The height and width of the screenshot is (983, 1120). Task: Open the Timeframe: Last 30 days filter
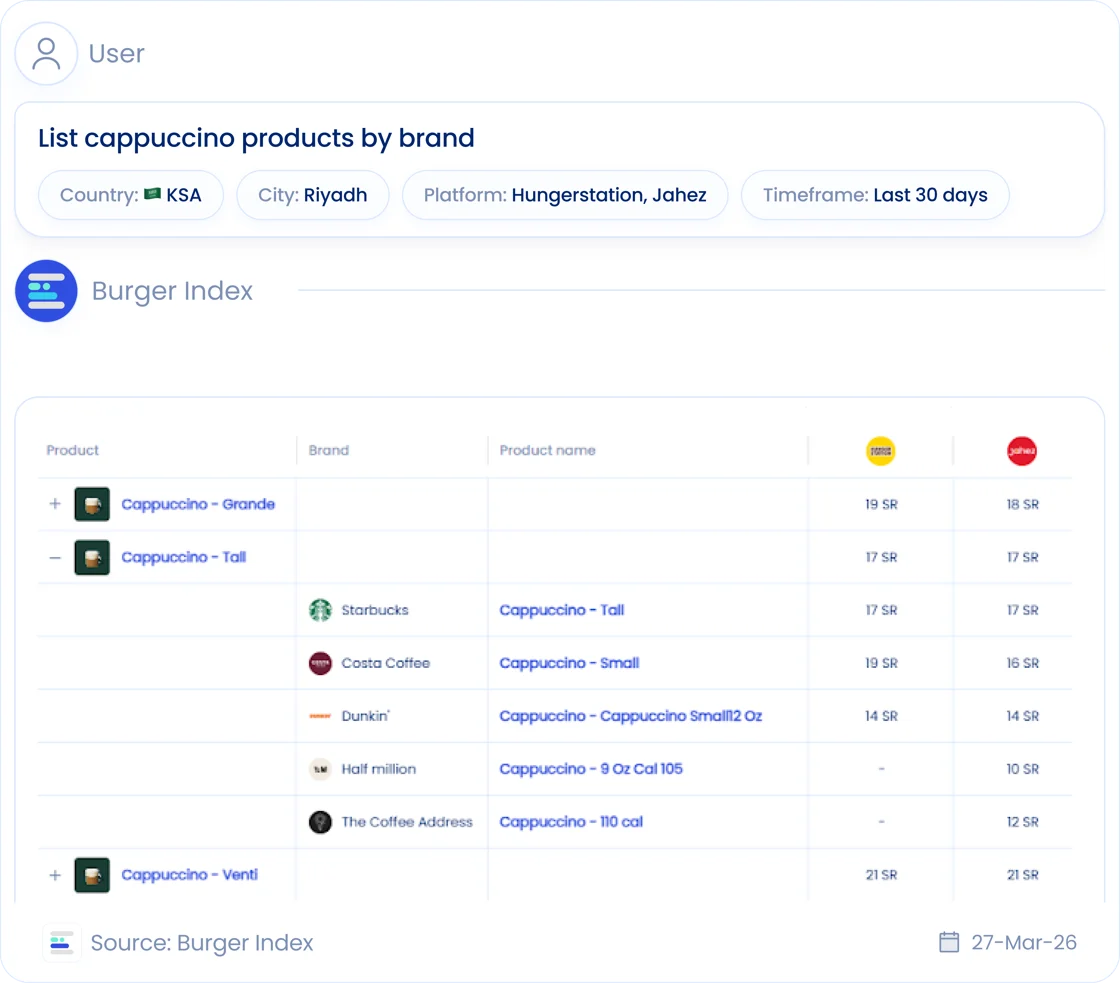tap(875, 195)
